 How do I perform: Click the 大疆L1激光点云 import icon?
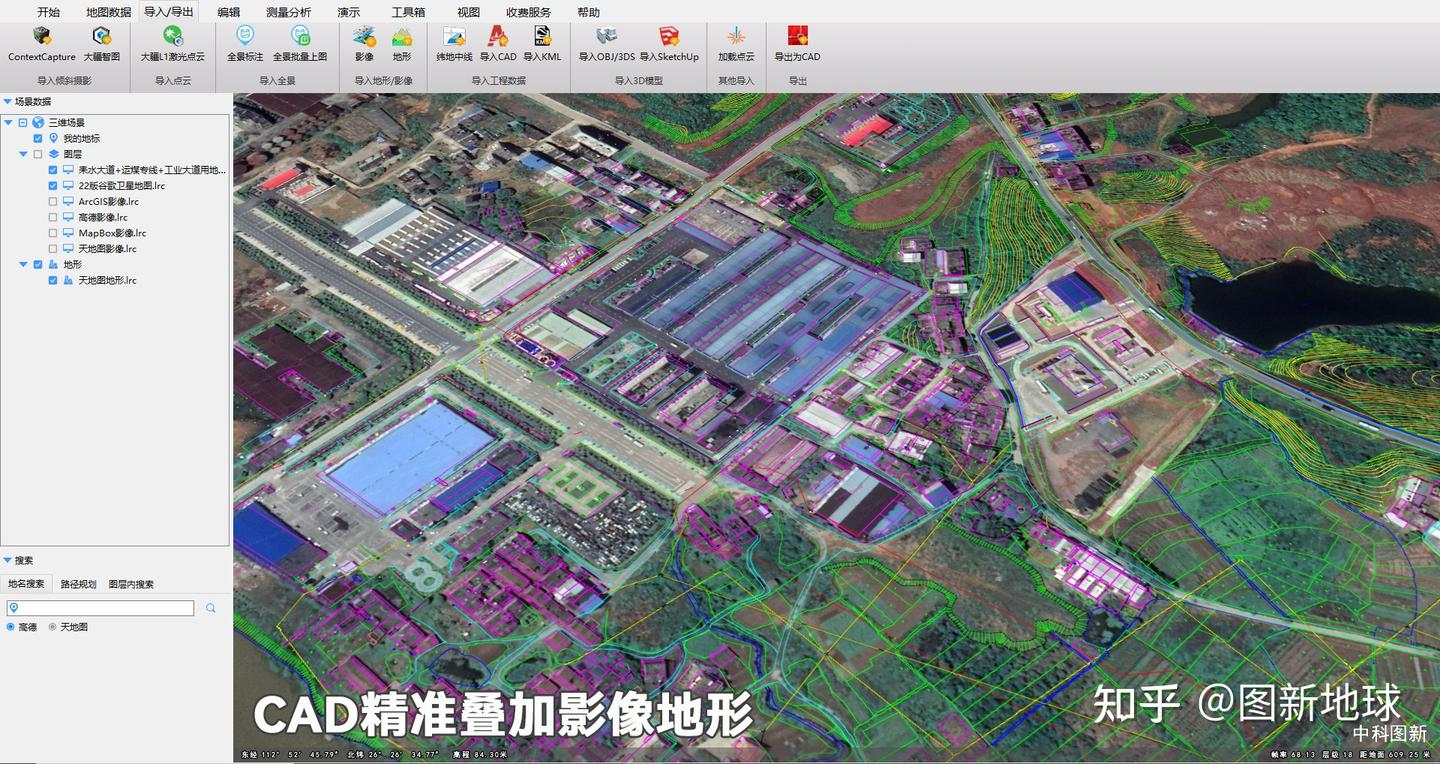pos(174,44)
